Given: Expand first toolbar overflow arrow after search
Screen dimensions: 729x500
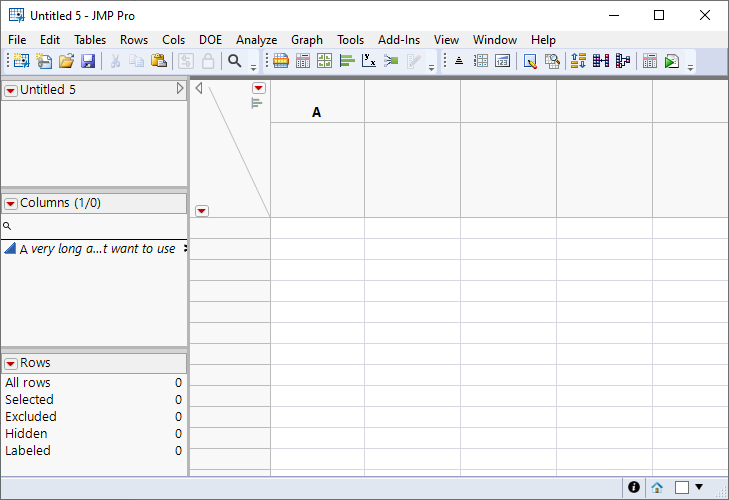Looking at the screenshot, I should tap(253, 67).
